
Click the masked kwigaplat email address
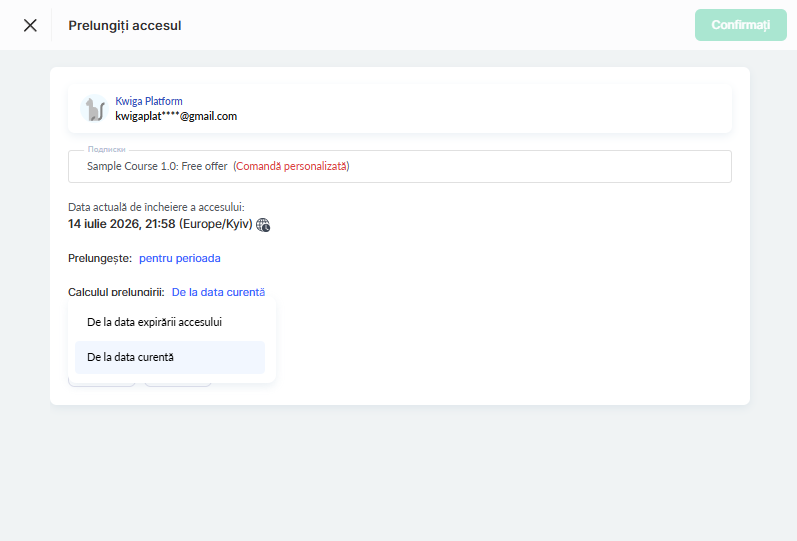tap(176, 116)
